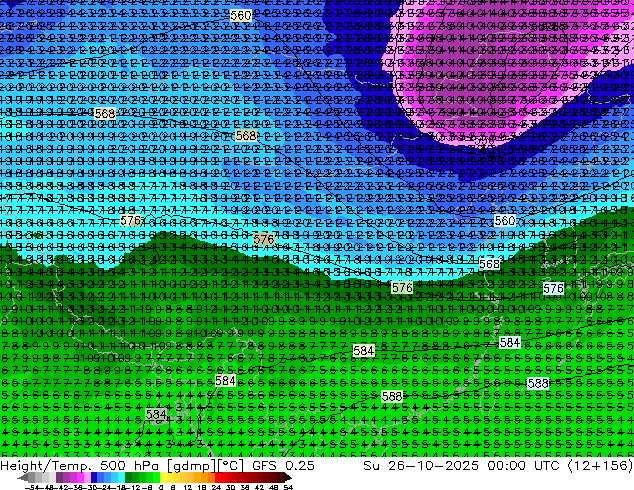634x490 pixels.
Task: Click the '-54' legend scale value
Action: 31,488
